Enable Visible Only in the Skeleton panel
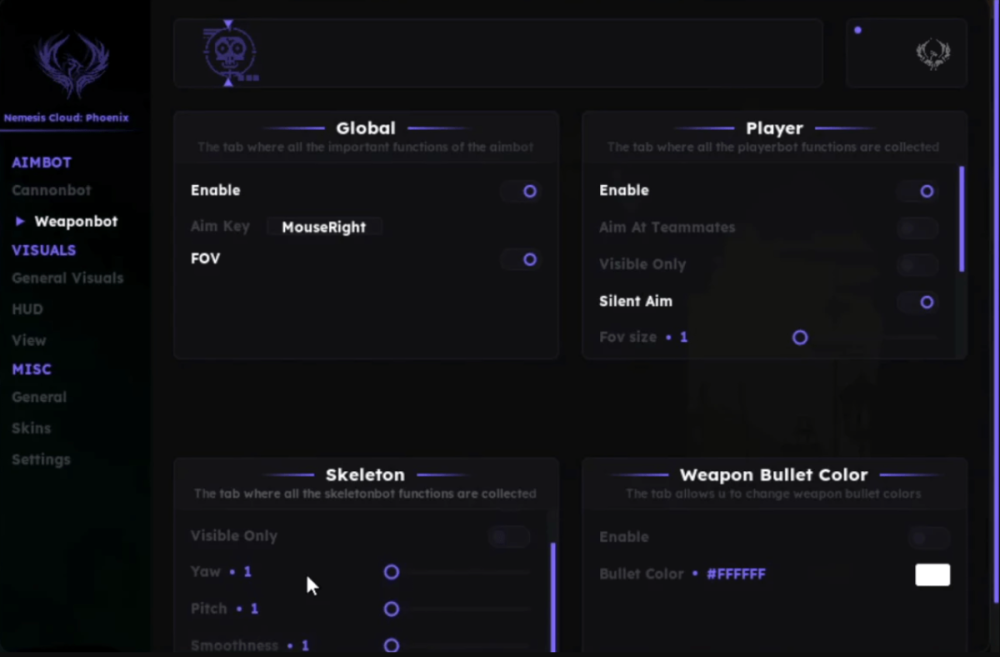1000x657 pixels. (509, 536)
